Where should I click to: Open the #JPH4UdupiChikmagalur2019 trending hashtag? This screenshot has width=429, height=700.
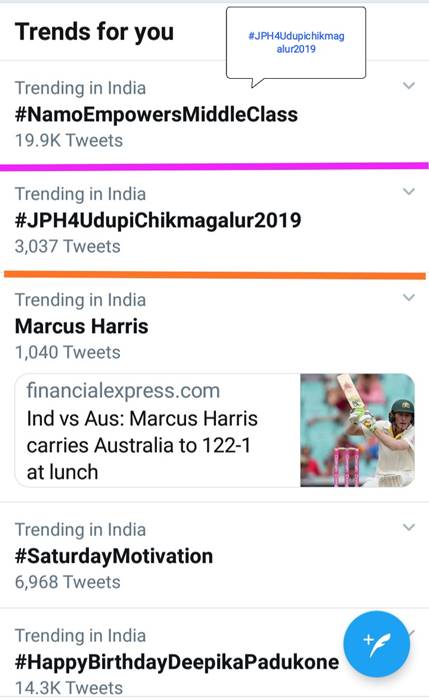tap(158, 221)
